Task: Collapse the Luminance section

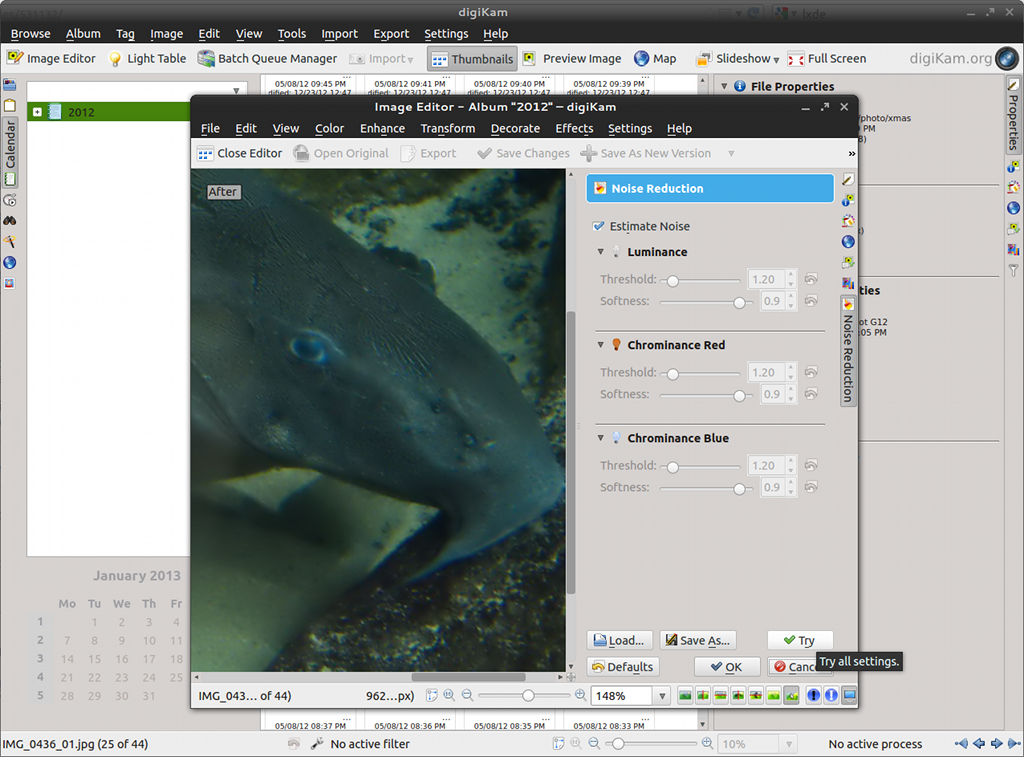Action: [601, 253]
